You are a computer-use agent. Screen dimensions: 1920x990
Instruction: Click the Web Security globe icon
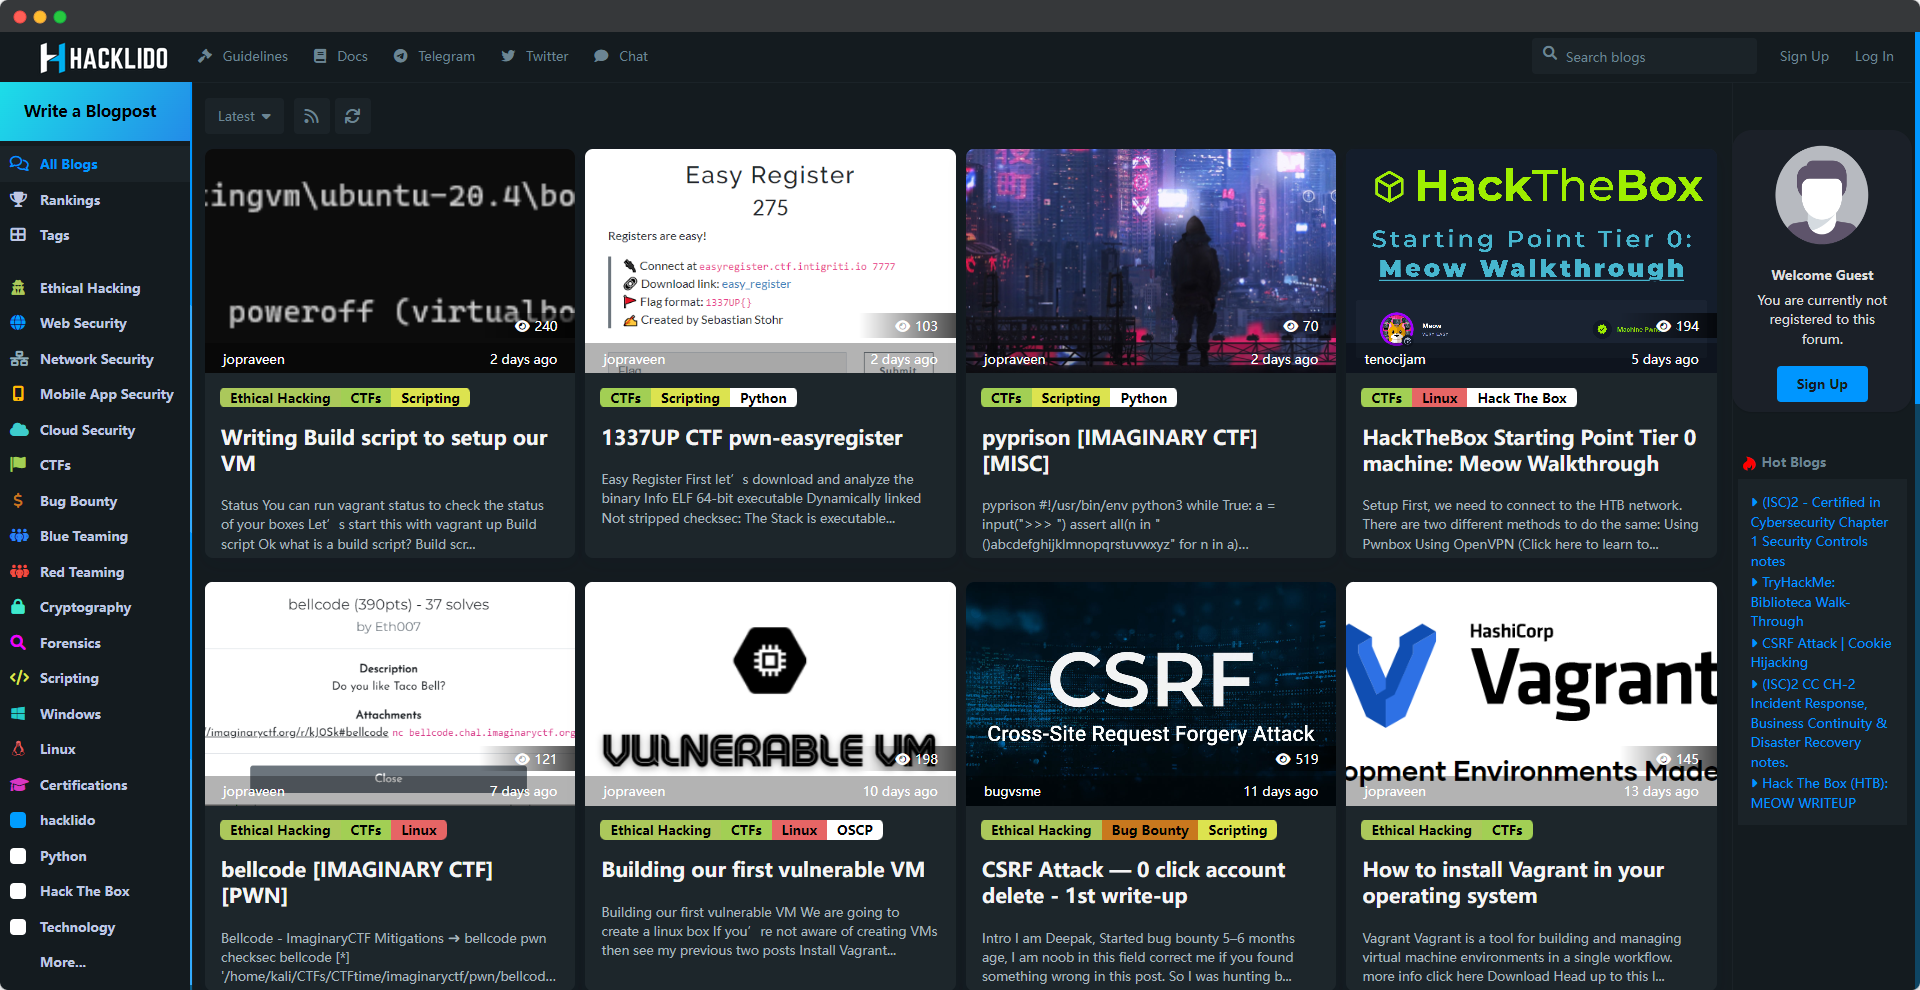click(x=18, y=323)
